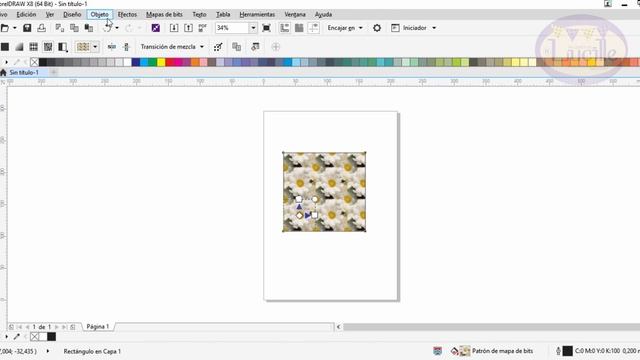Open the Efectos menu
Screen dimensions: 640x360
tap(127, 14)
